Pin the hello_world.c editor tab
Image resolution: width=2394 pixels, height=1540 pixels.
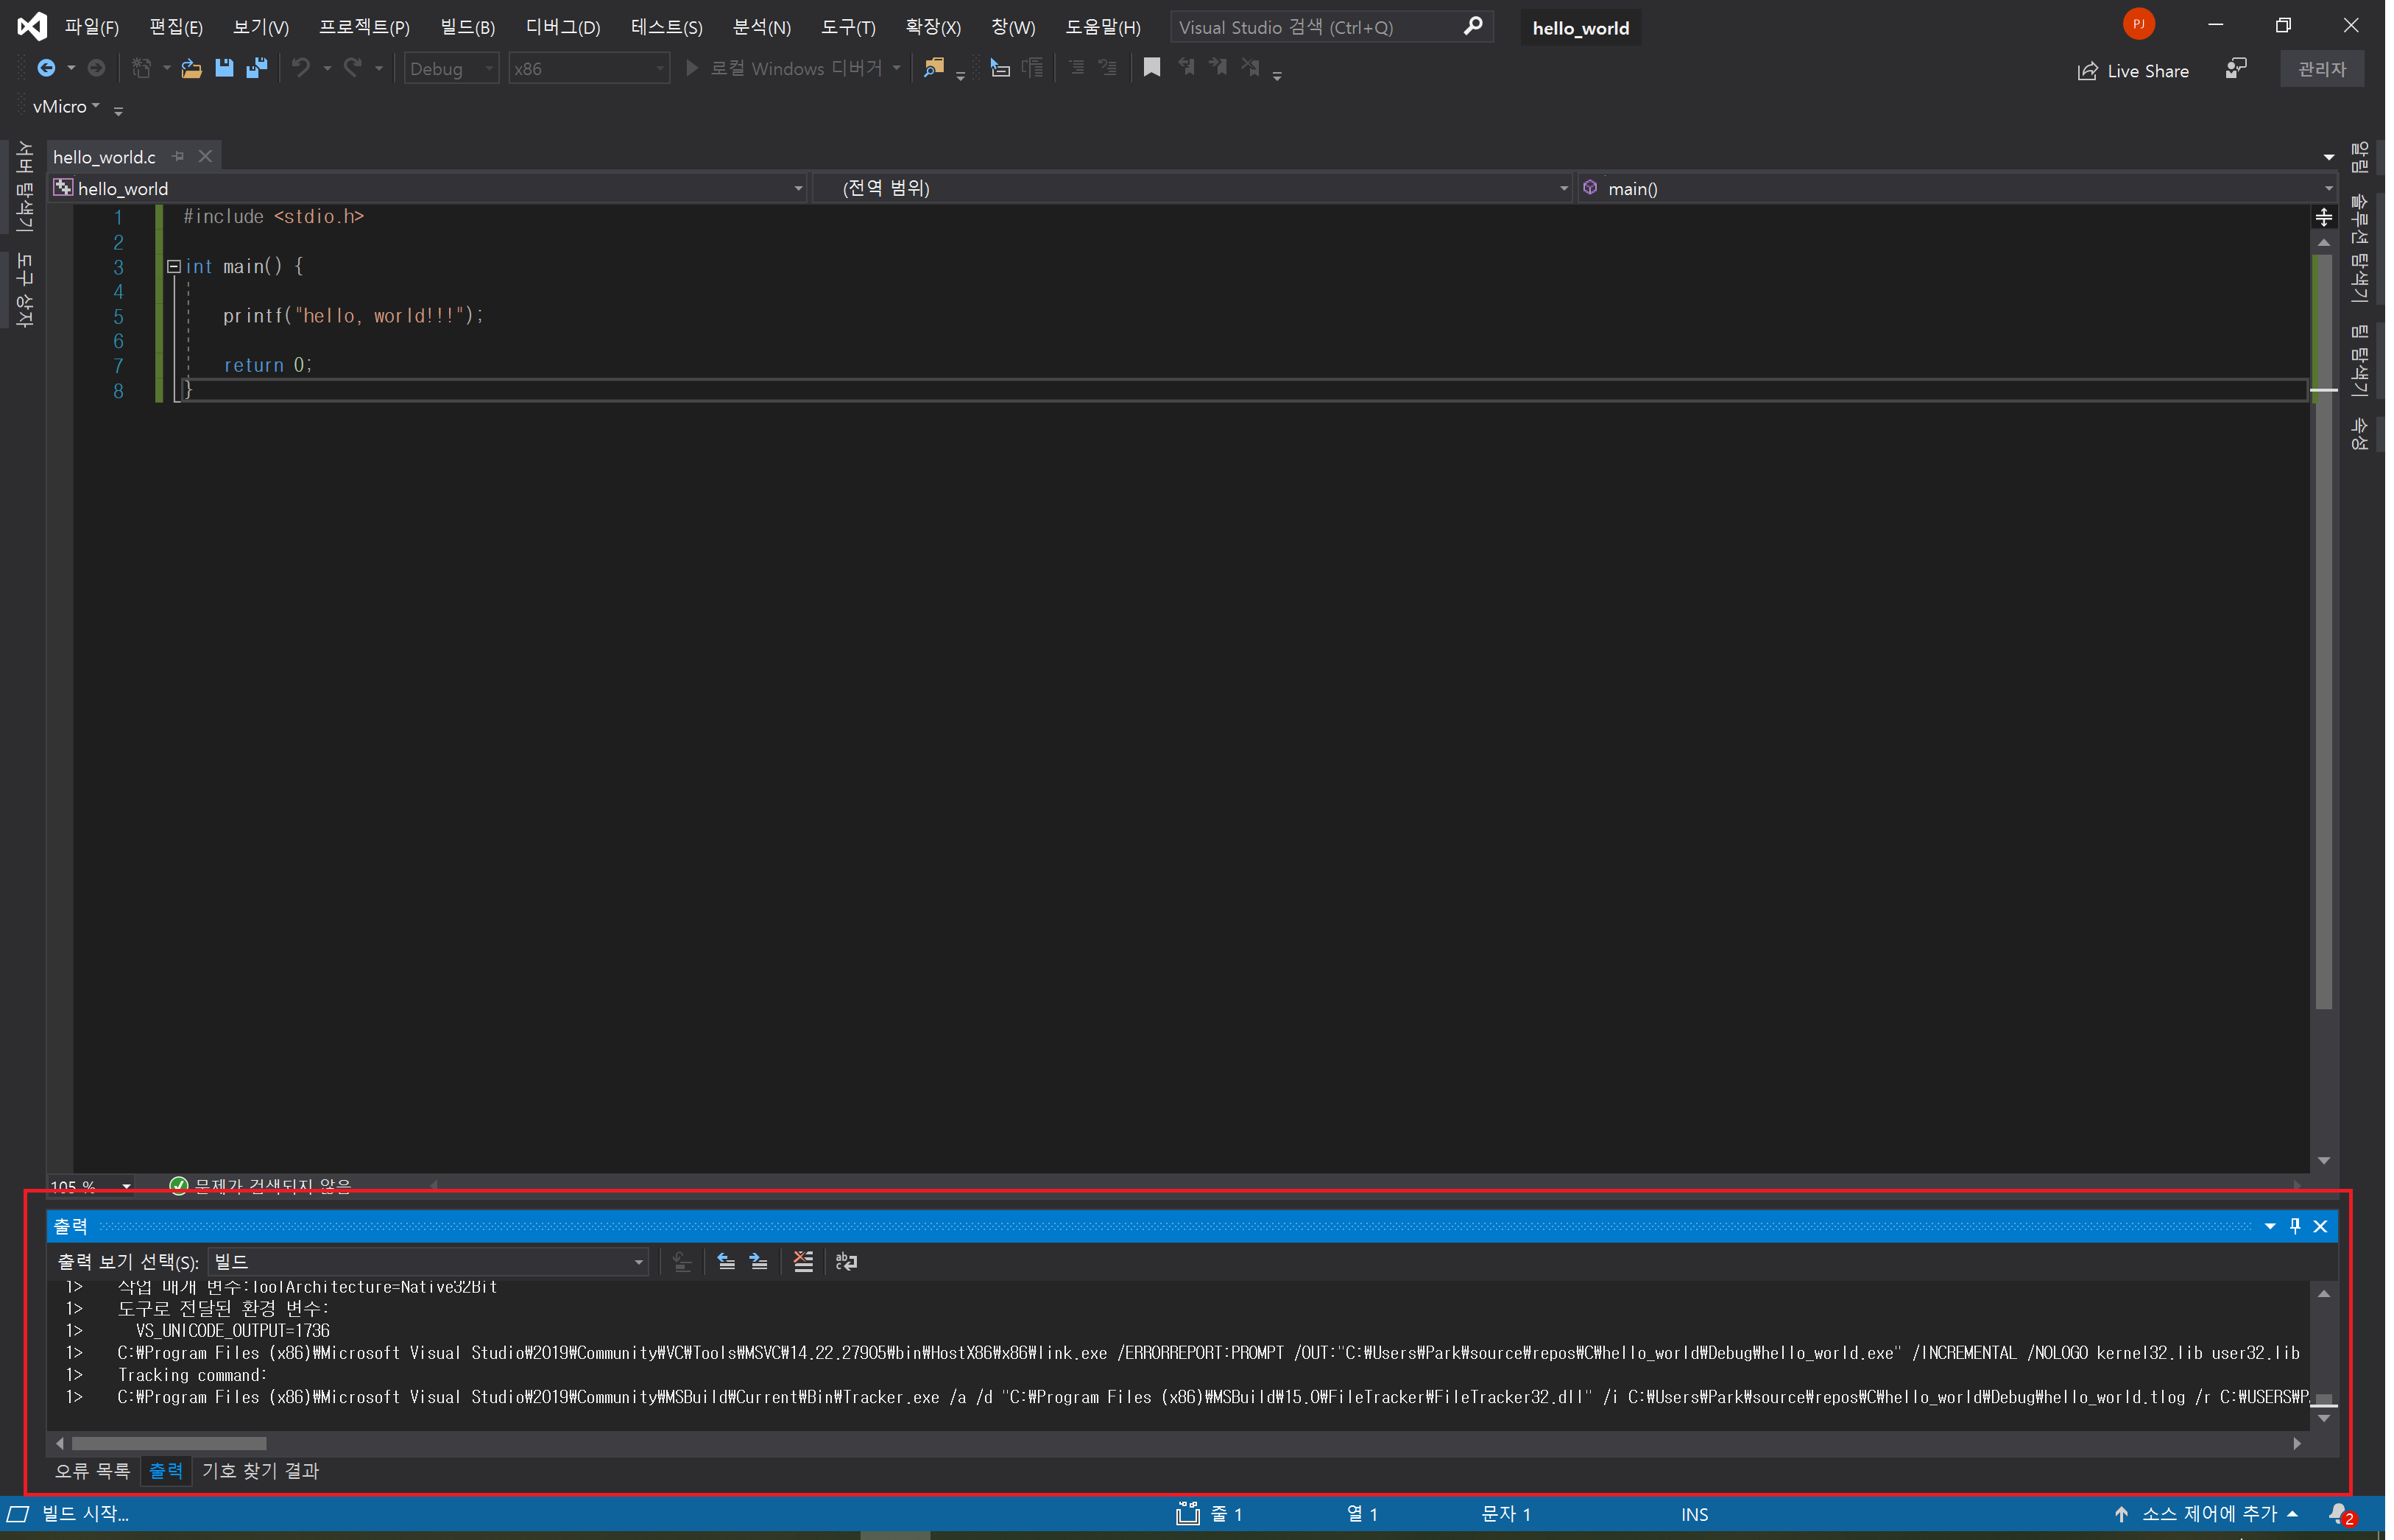pos(179,156)
